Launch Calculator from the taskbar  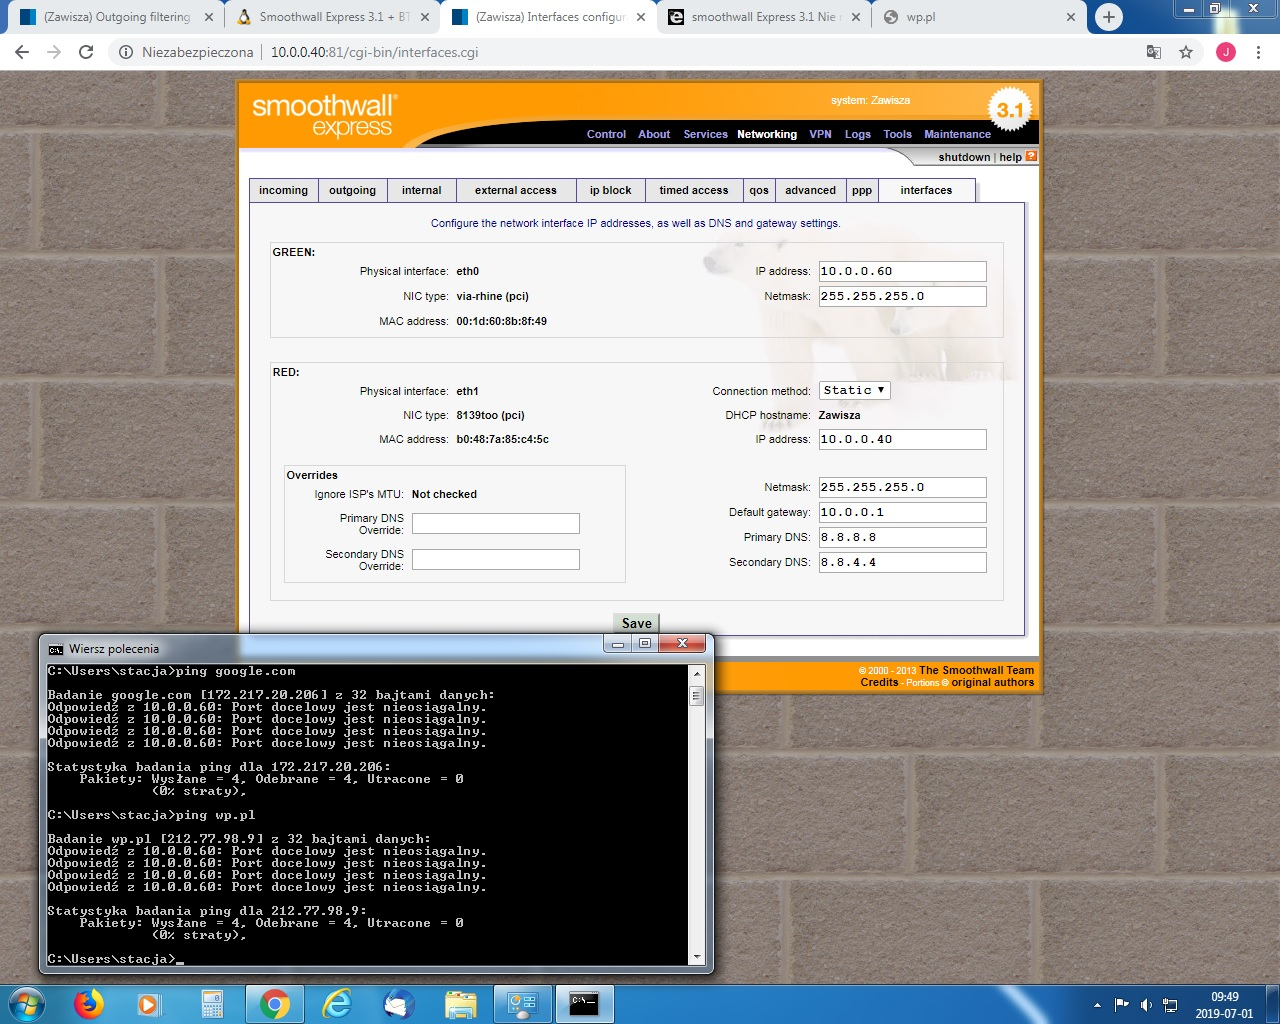[x=211, y=1005]
